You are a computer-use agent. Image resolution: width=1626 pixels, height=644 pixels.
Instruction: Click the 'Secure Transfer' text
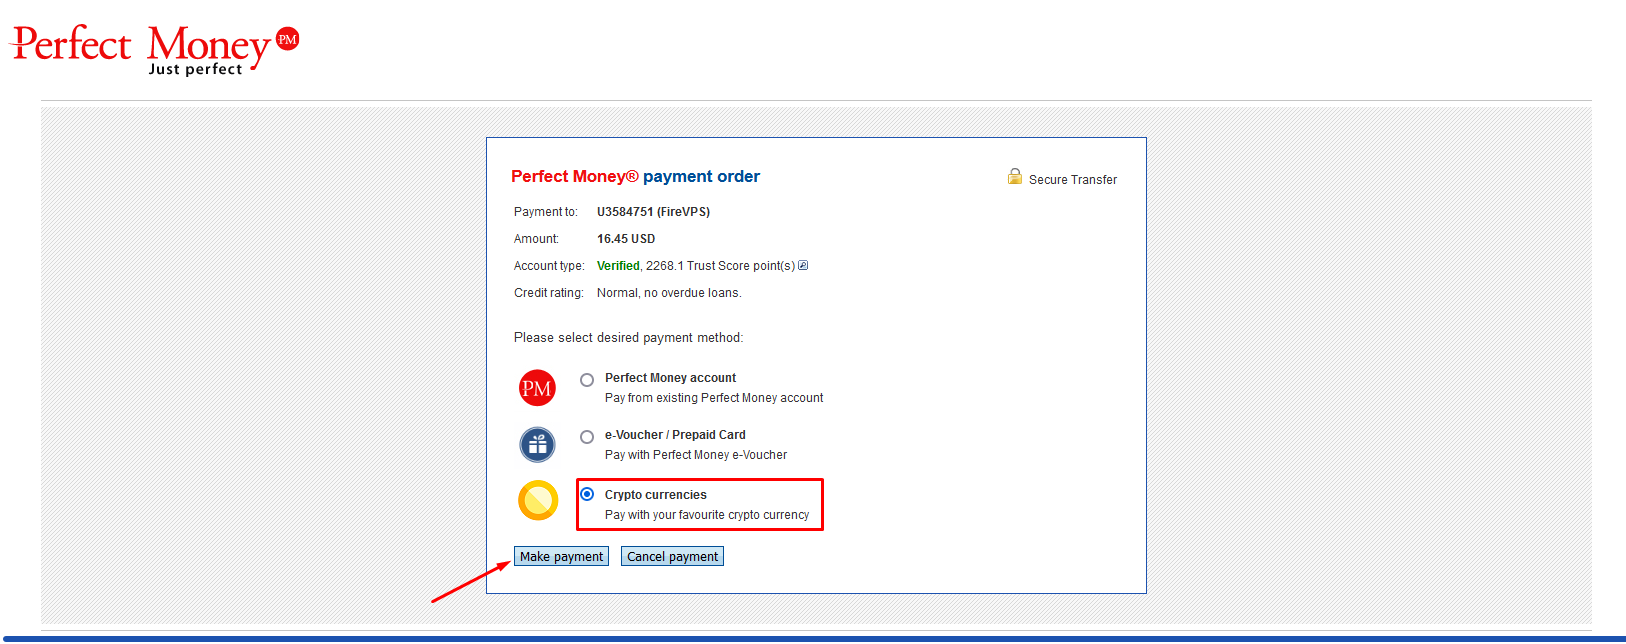pyautogui.click(x=1073, y=180)
